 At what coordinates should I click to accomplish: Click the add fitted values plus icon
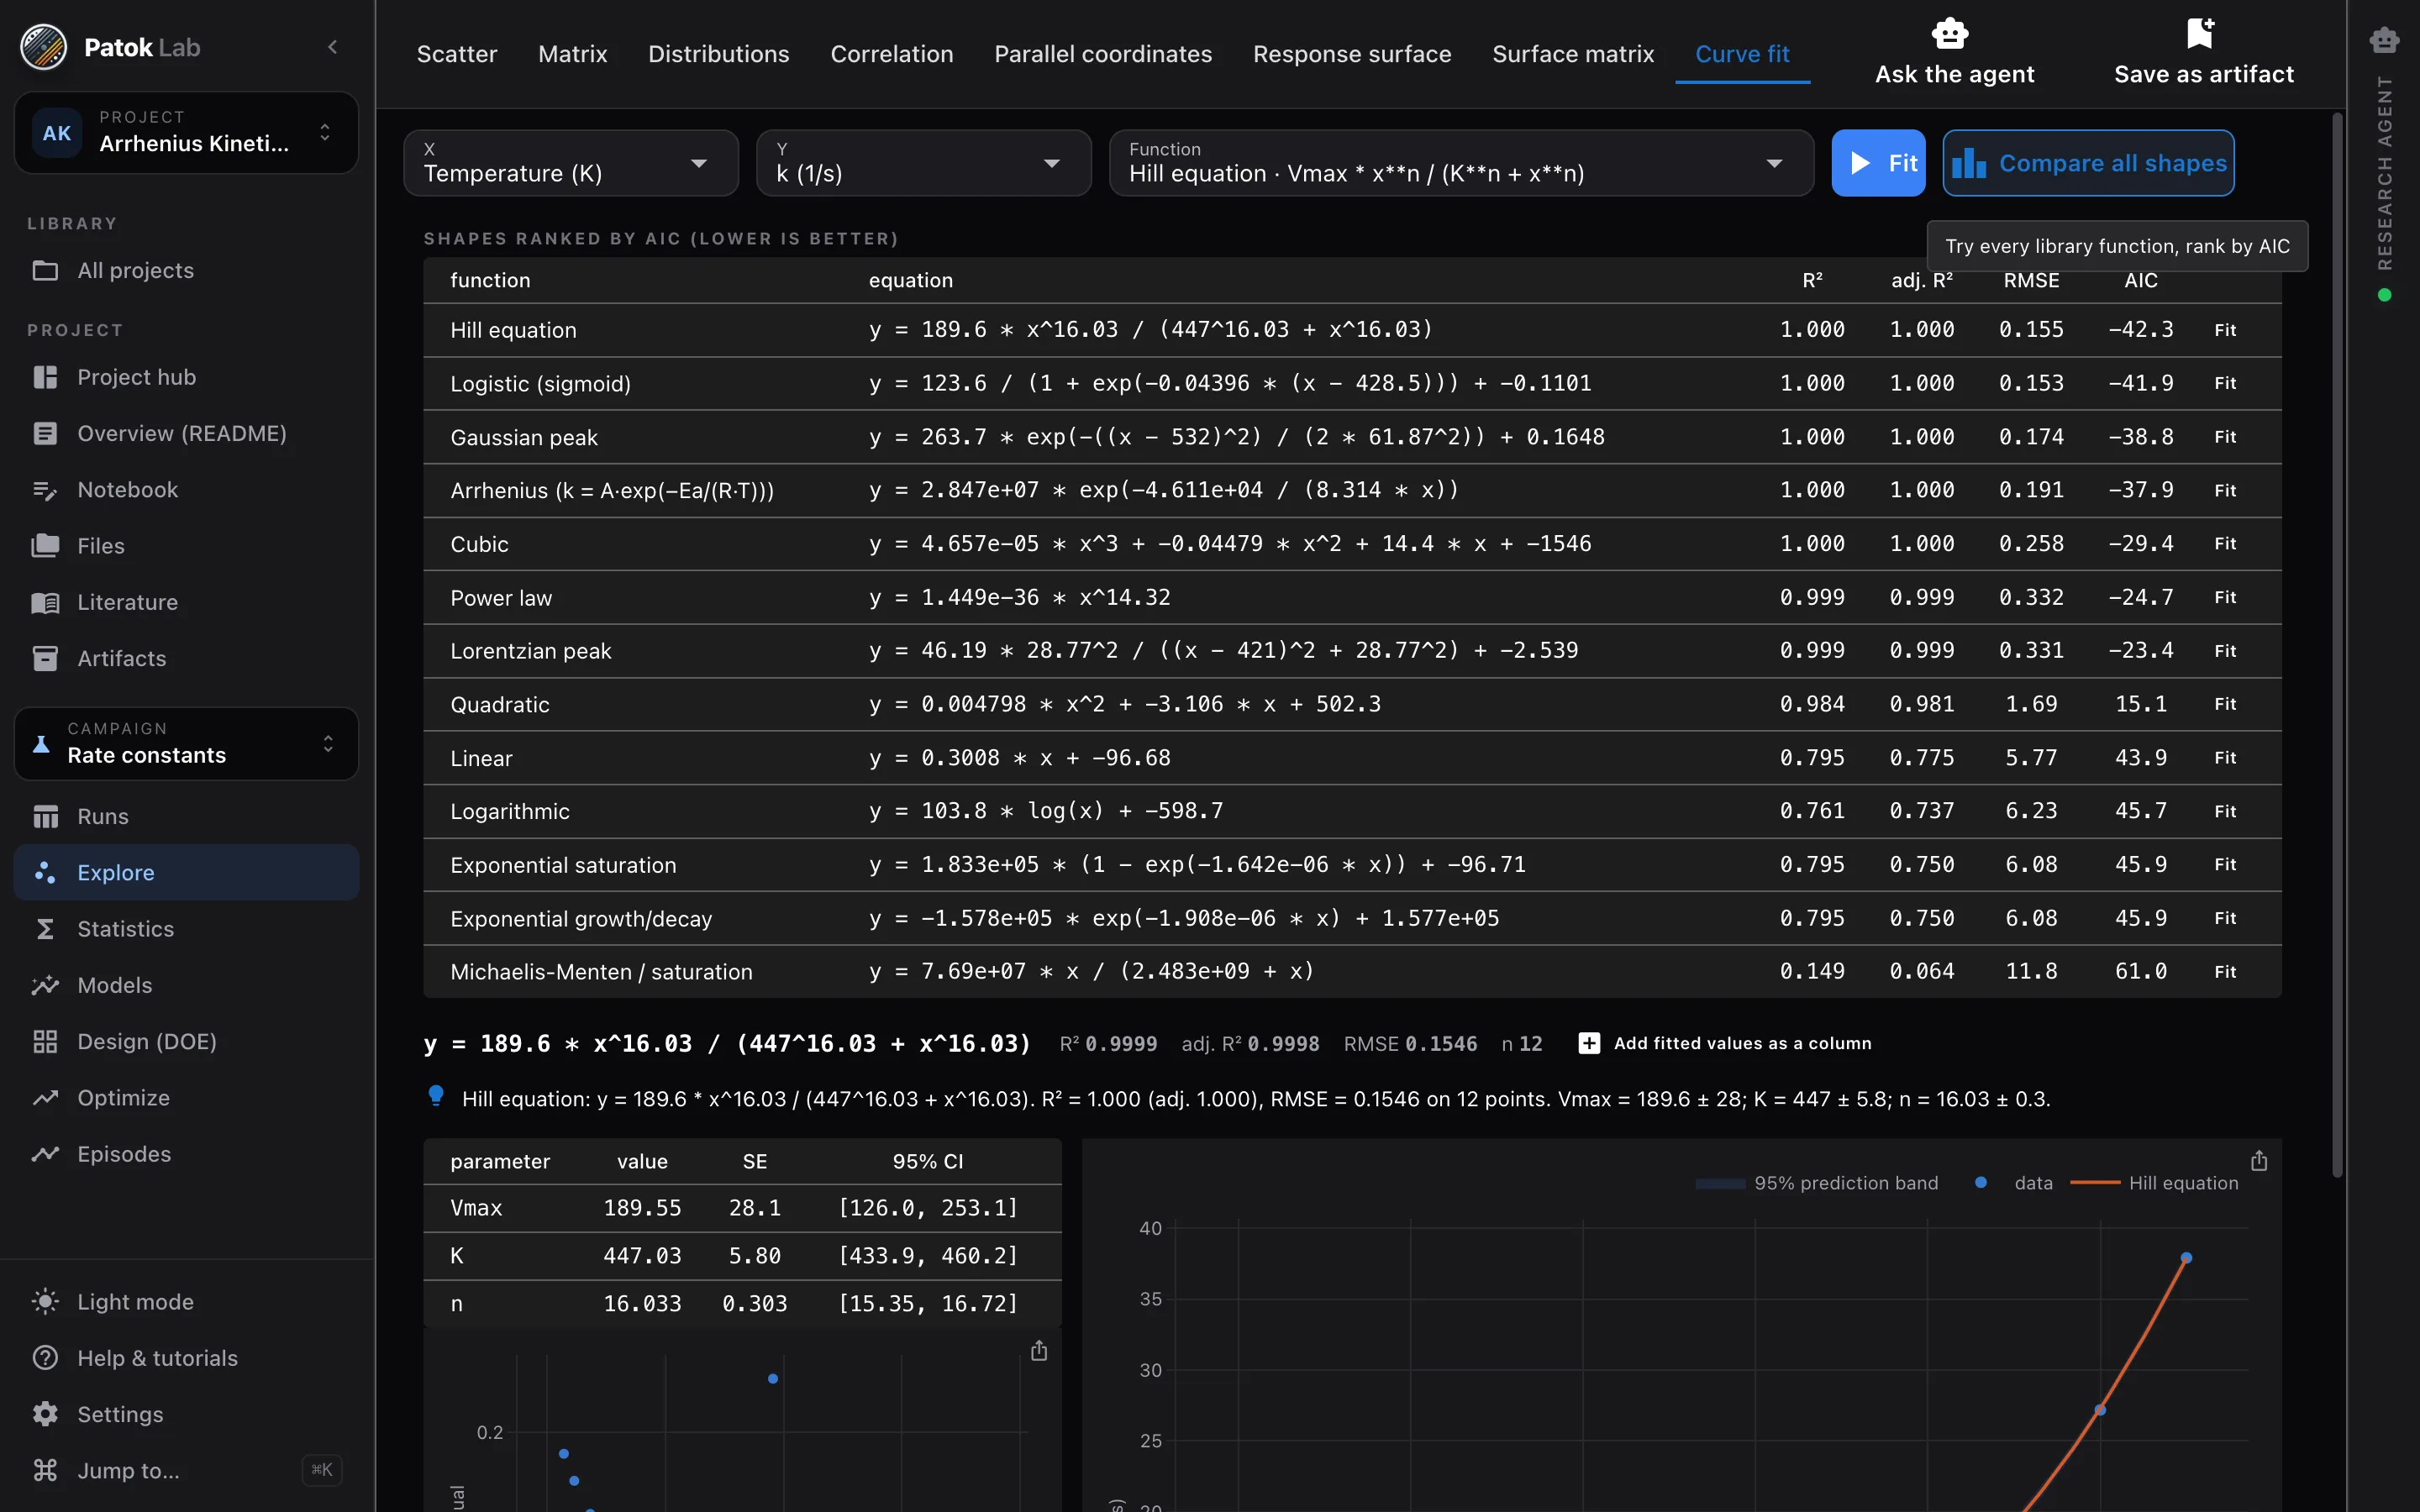pyautogui.click(x=1588, y=1043)
